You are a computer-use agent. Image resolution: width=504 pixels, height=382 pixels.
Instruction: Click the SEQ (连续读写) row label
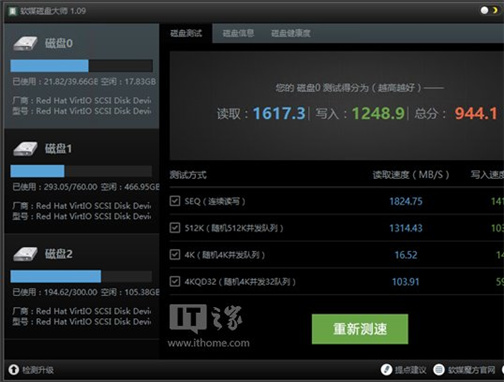(215, 201)
